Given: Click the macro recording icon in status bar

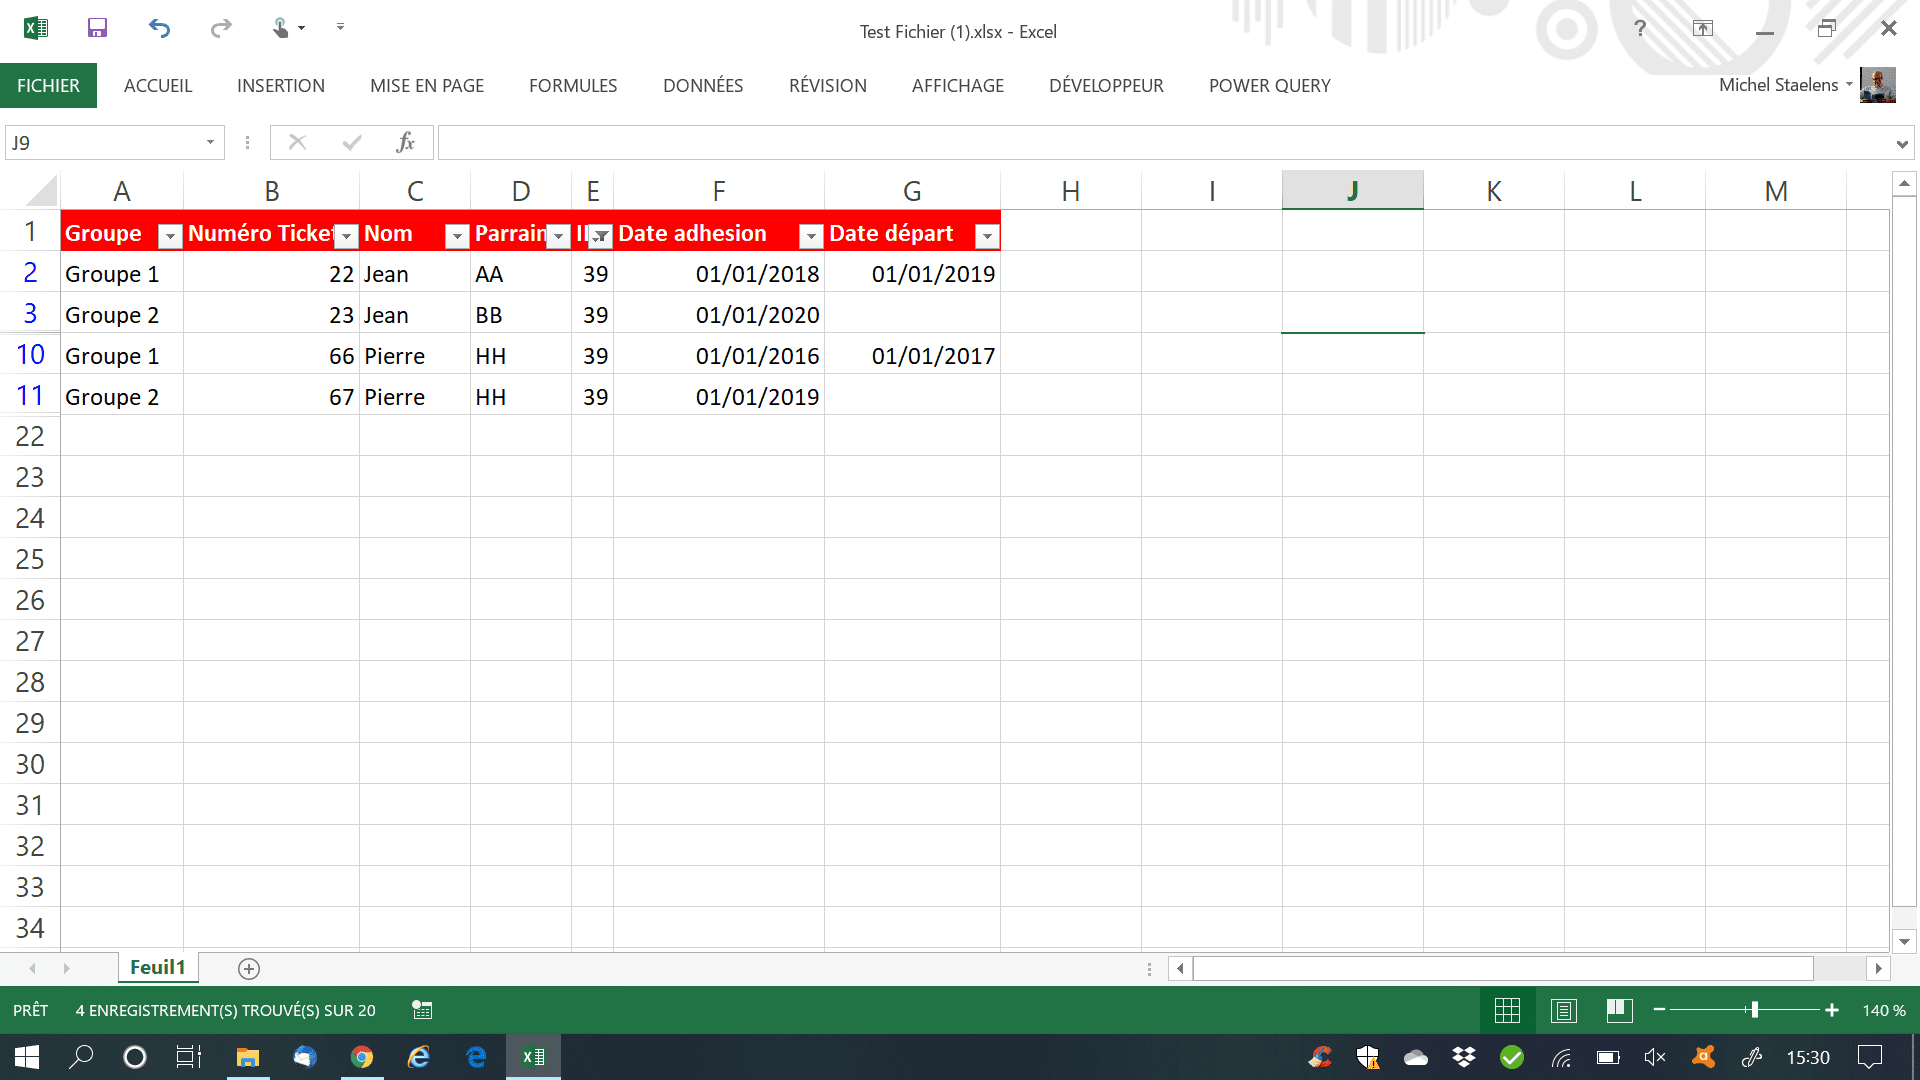Looking at the screenshot, I should click(x=422, y=1010).
